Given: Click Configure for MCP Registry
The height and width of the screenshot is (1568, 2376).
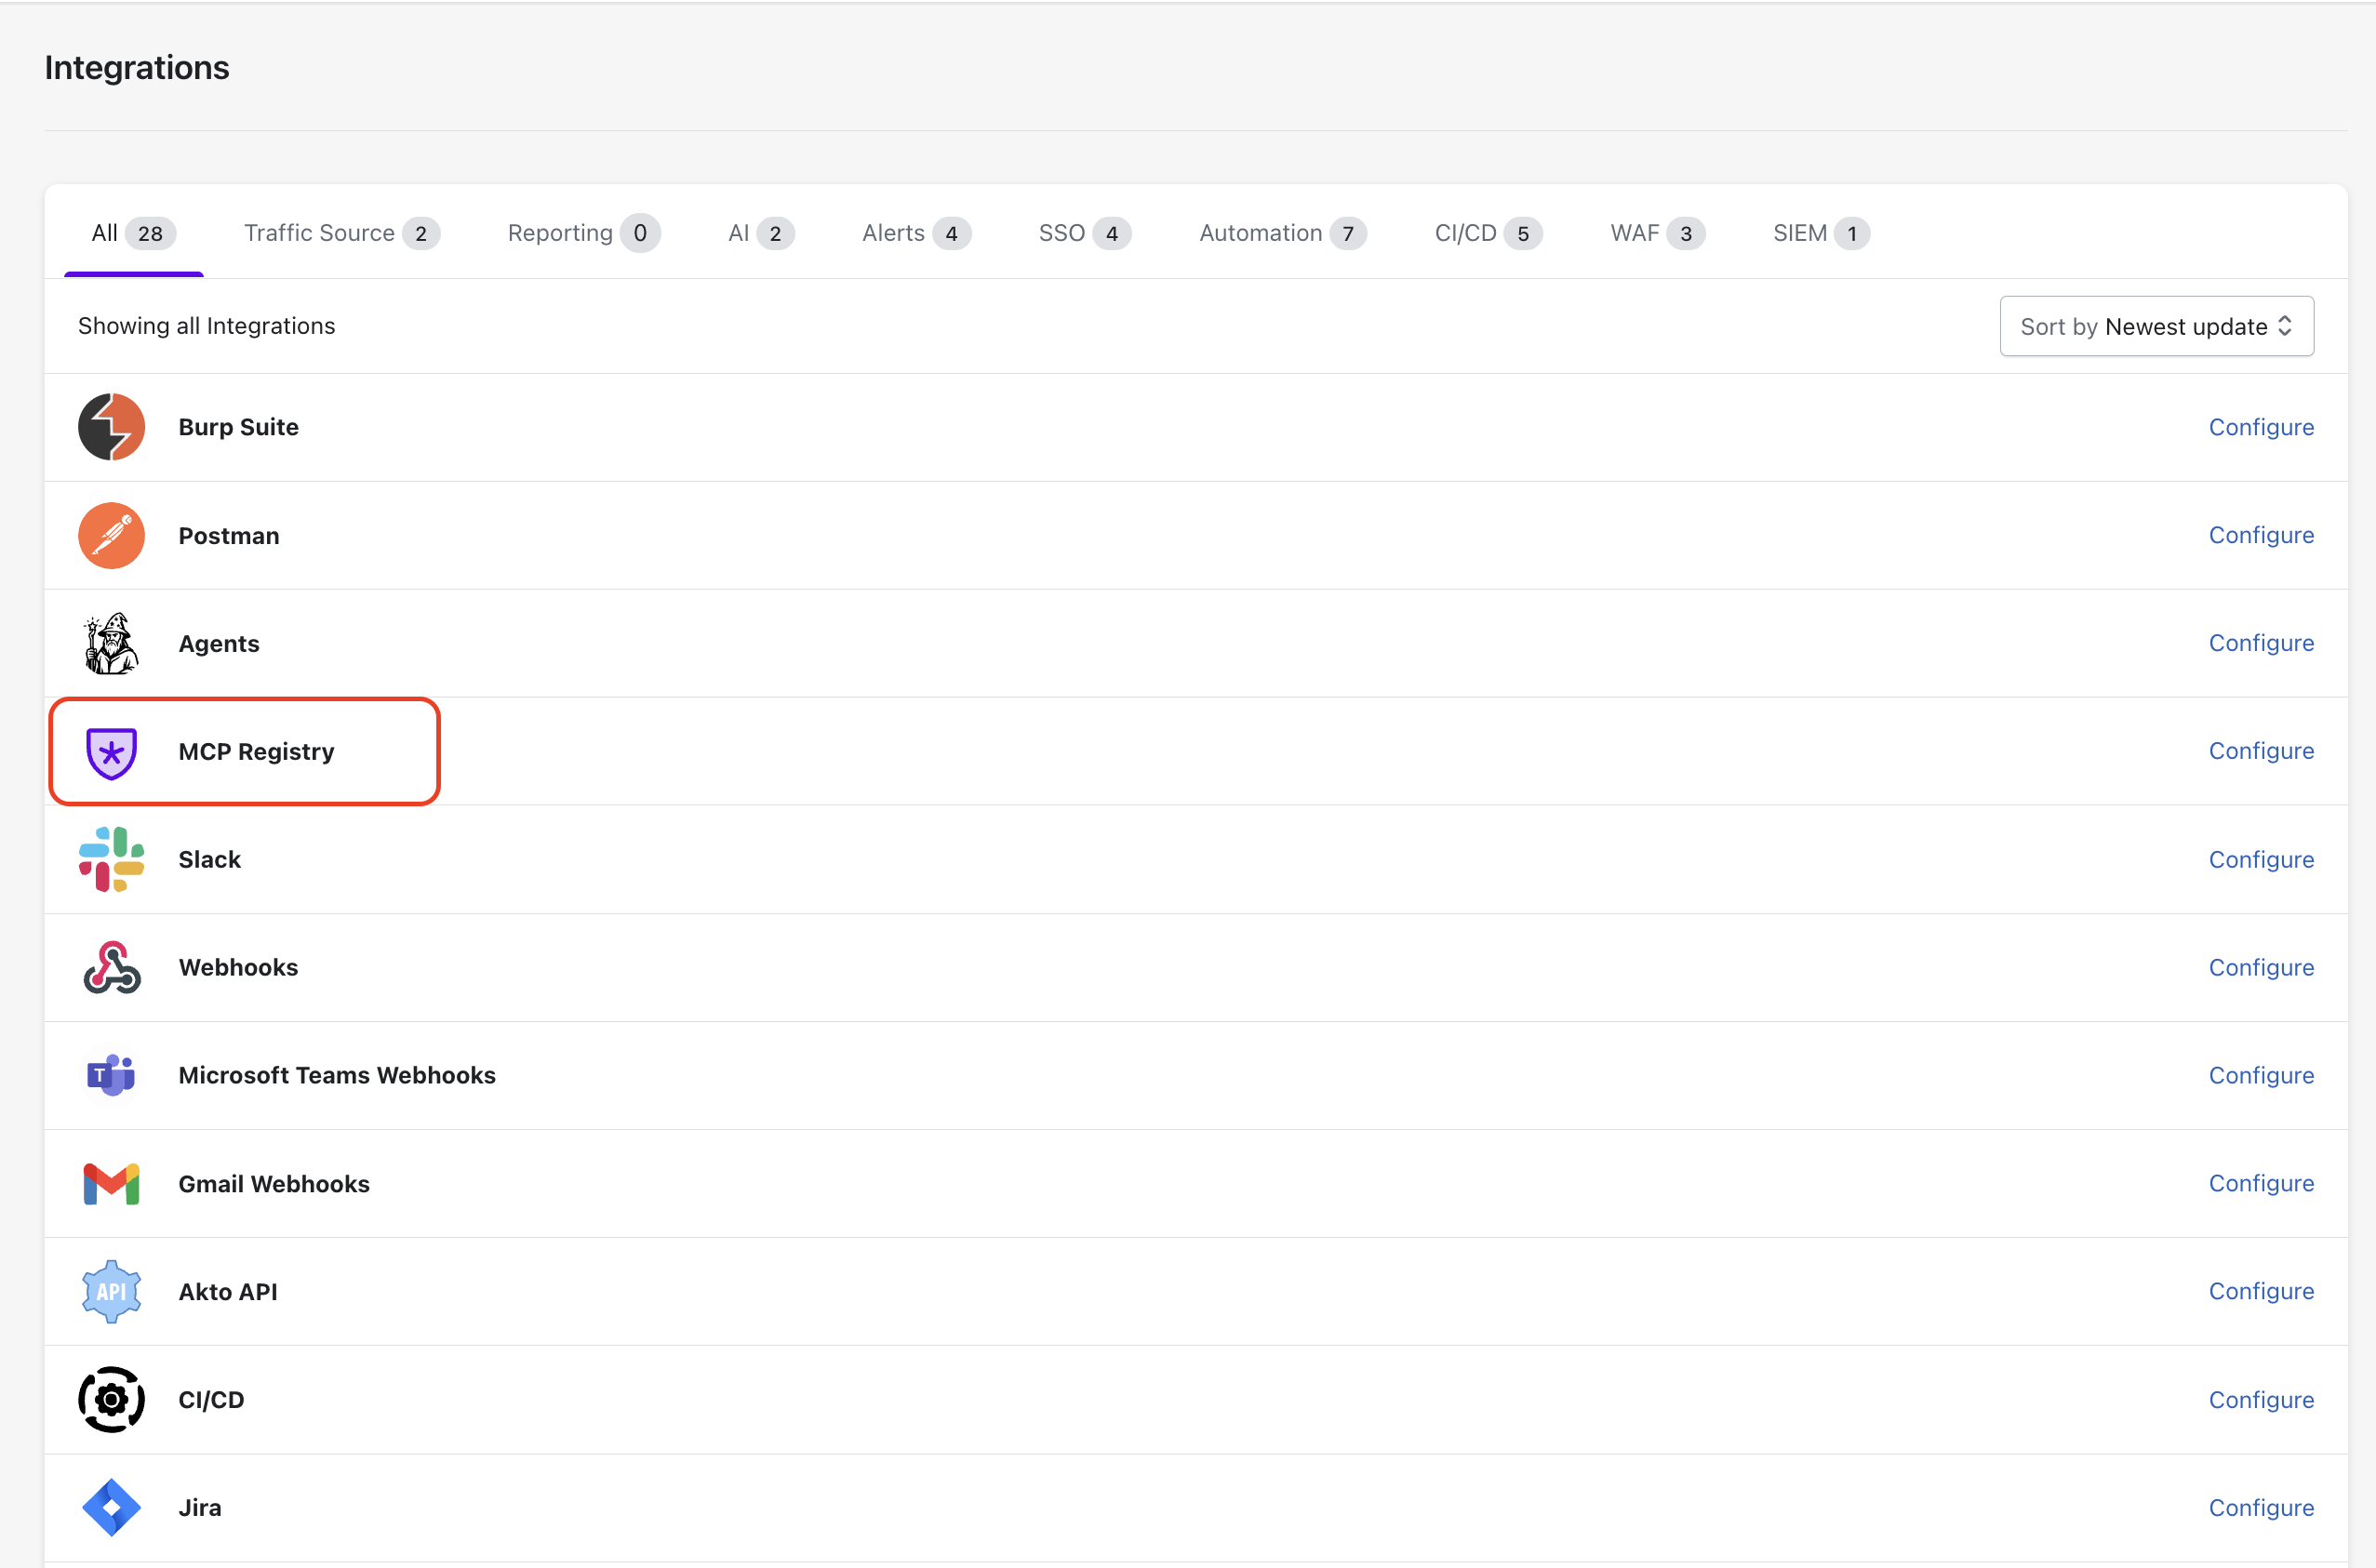Looking at the screenshot, I should (x=2260, y=751).
